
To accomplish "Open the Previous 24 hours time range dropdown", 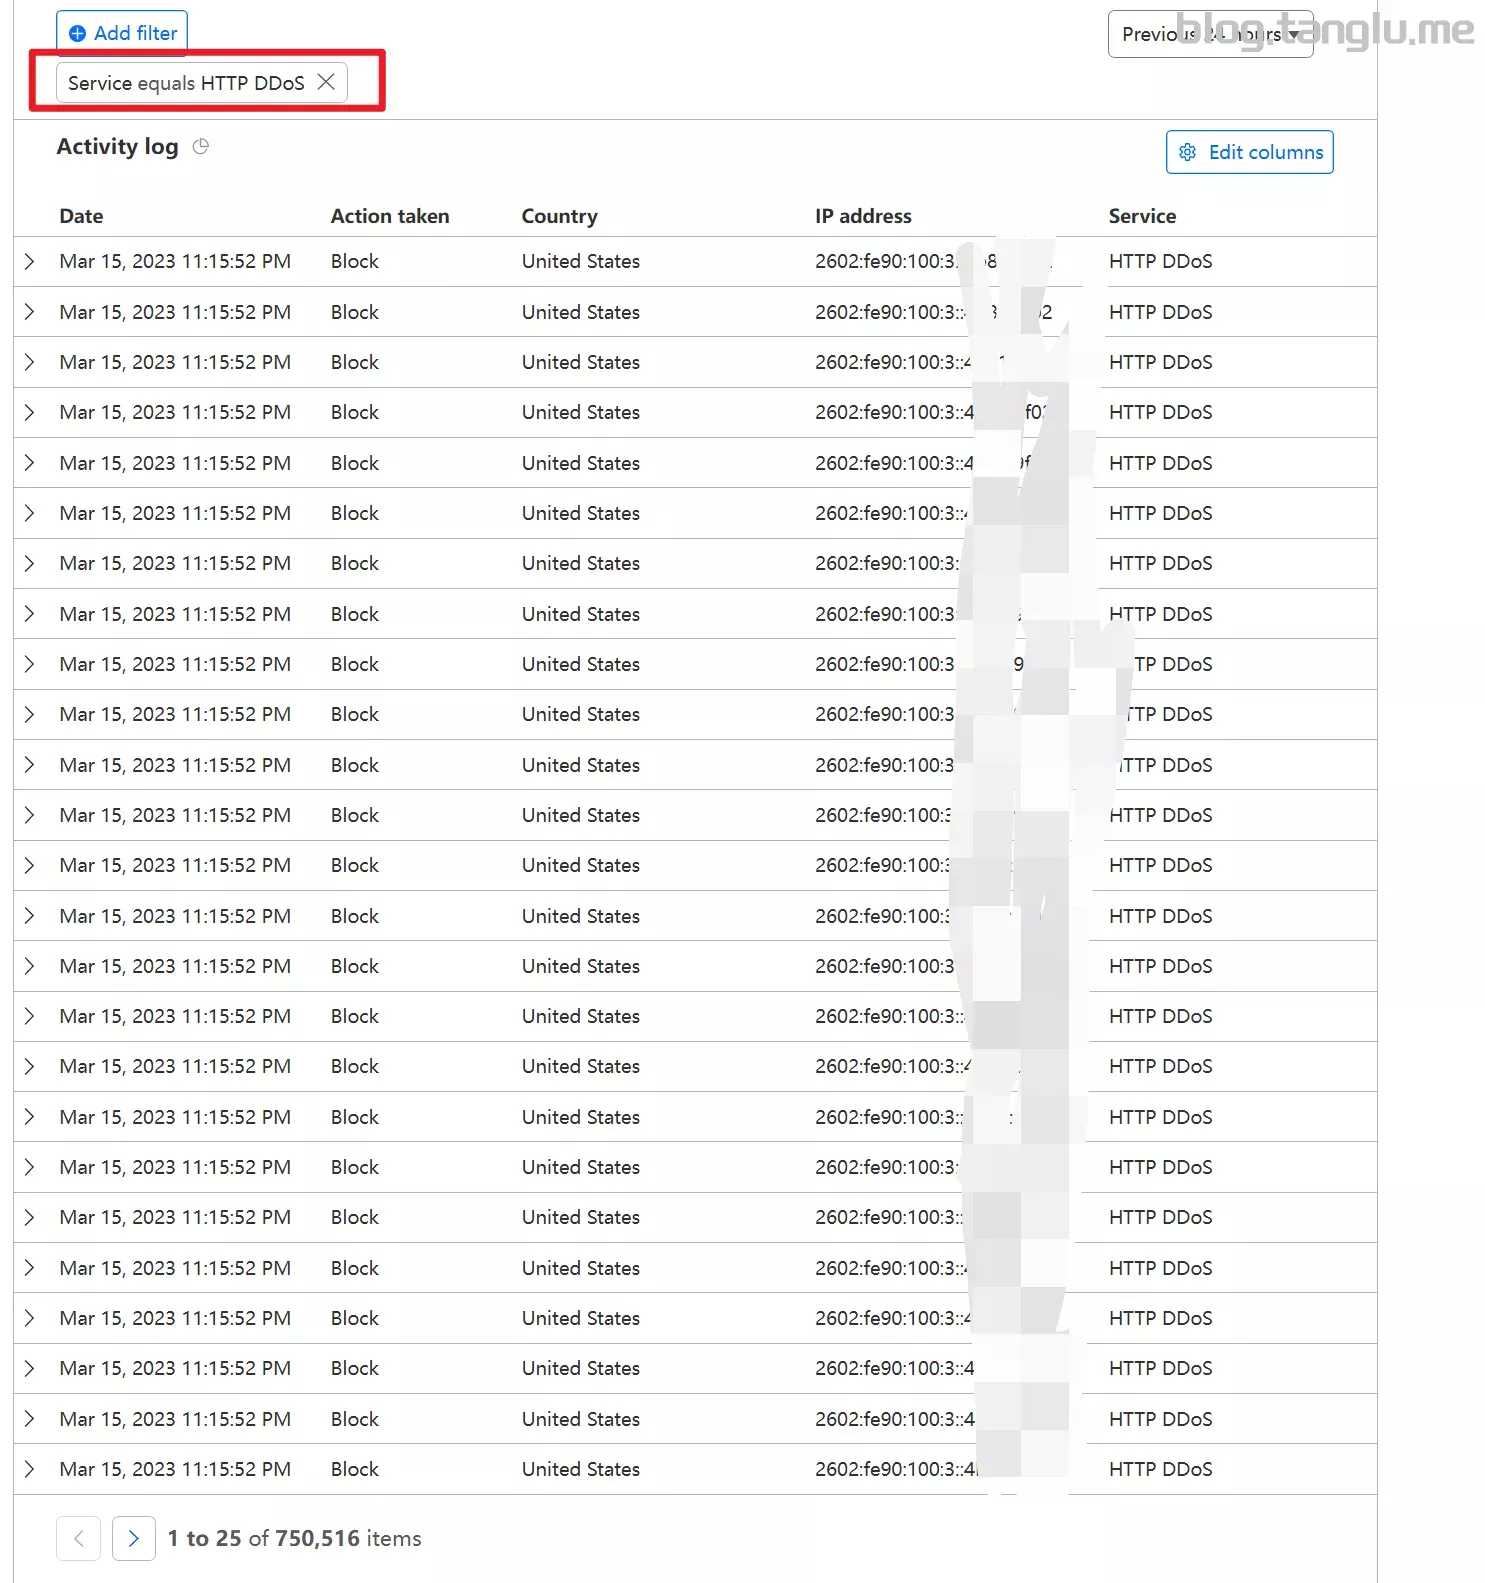I will [x=1209, y=34].
